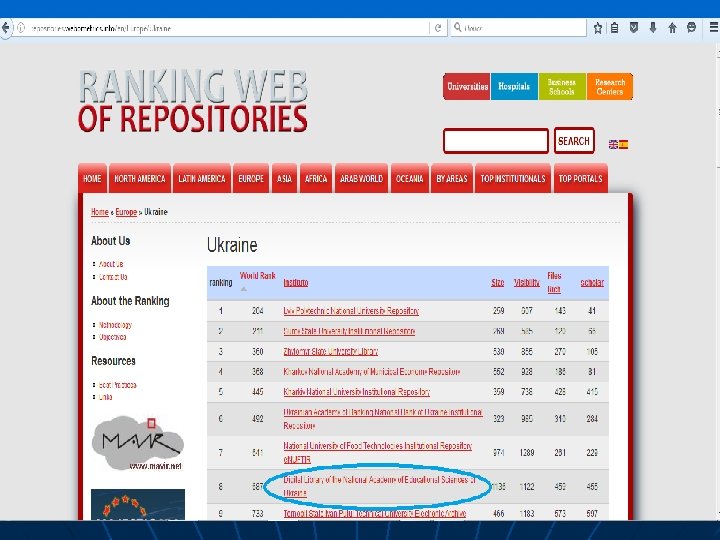
Task: Open TOP INSTITUTIONALS navigation tab
Action: (x=513, y=178)
